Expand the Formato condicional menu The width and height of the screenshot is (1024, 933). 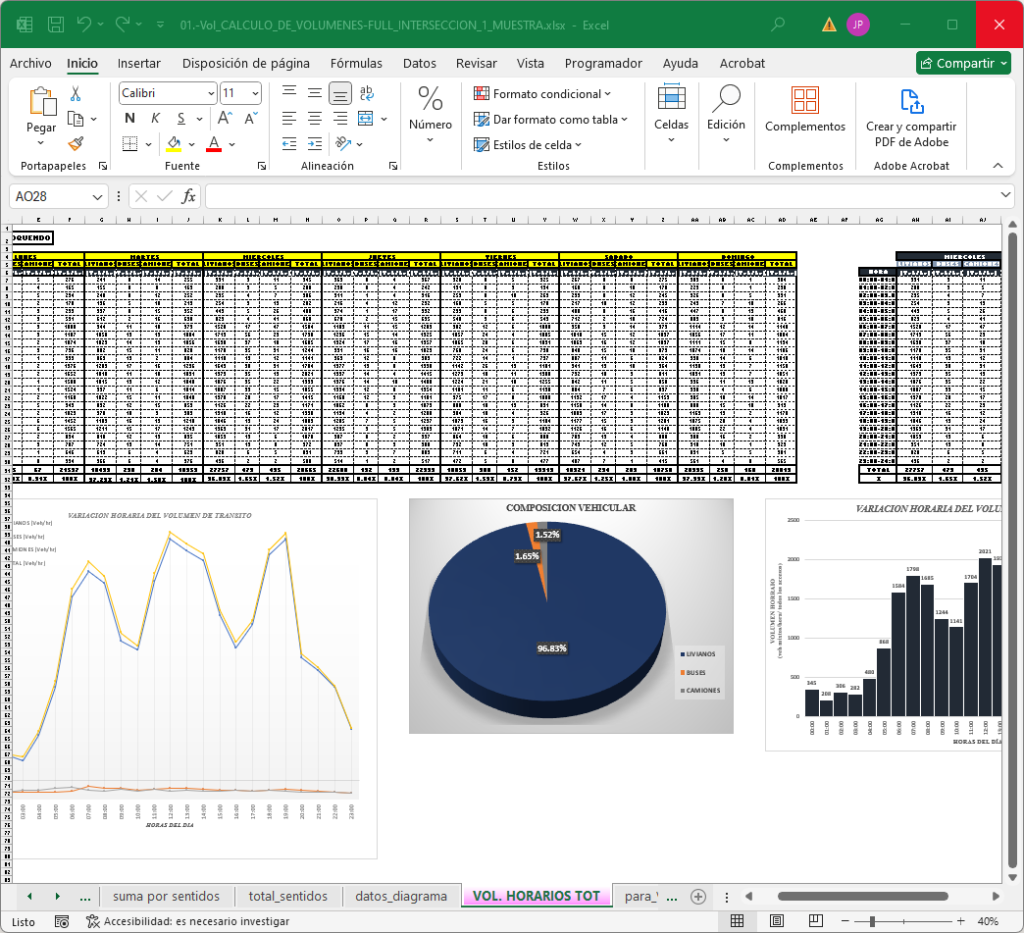[x=545, y=94]
